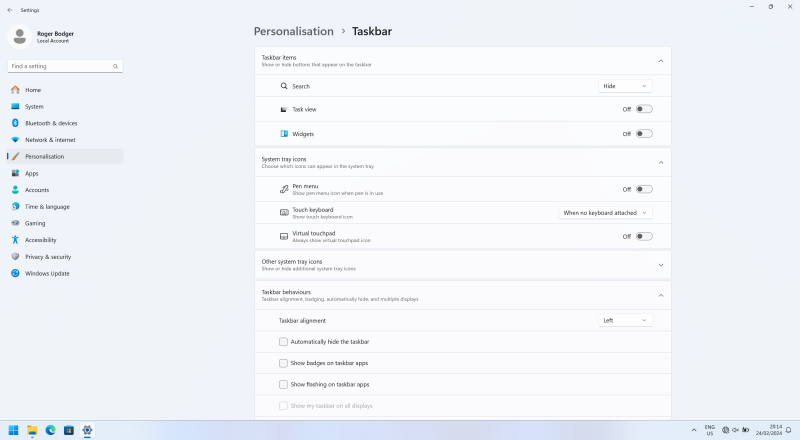Toggle Task view switch on
Image resolution: width=800 pixels, height=440 pixels.
pos(644,109)
